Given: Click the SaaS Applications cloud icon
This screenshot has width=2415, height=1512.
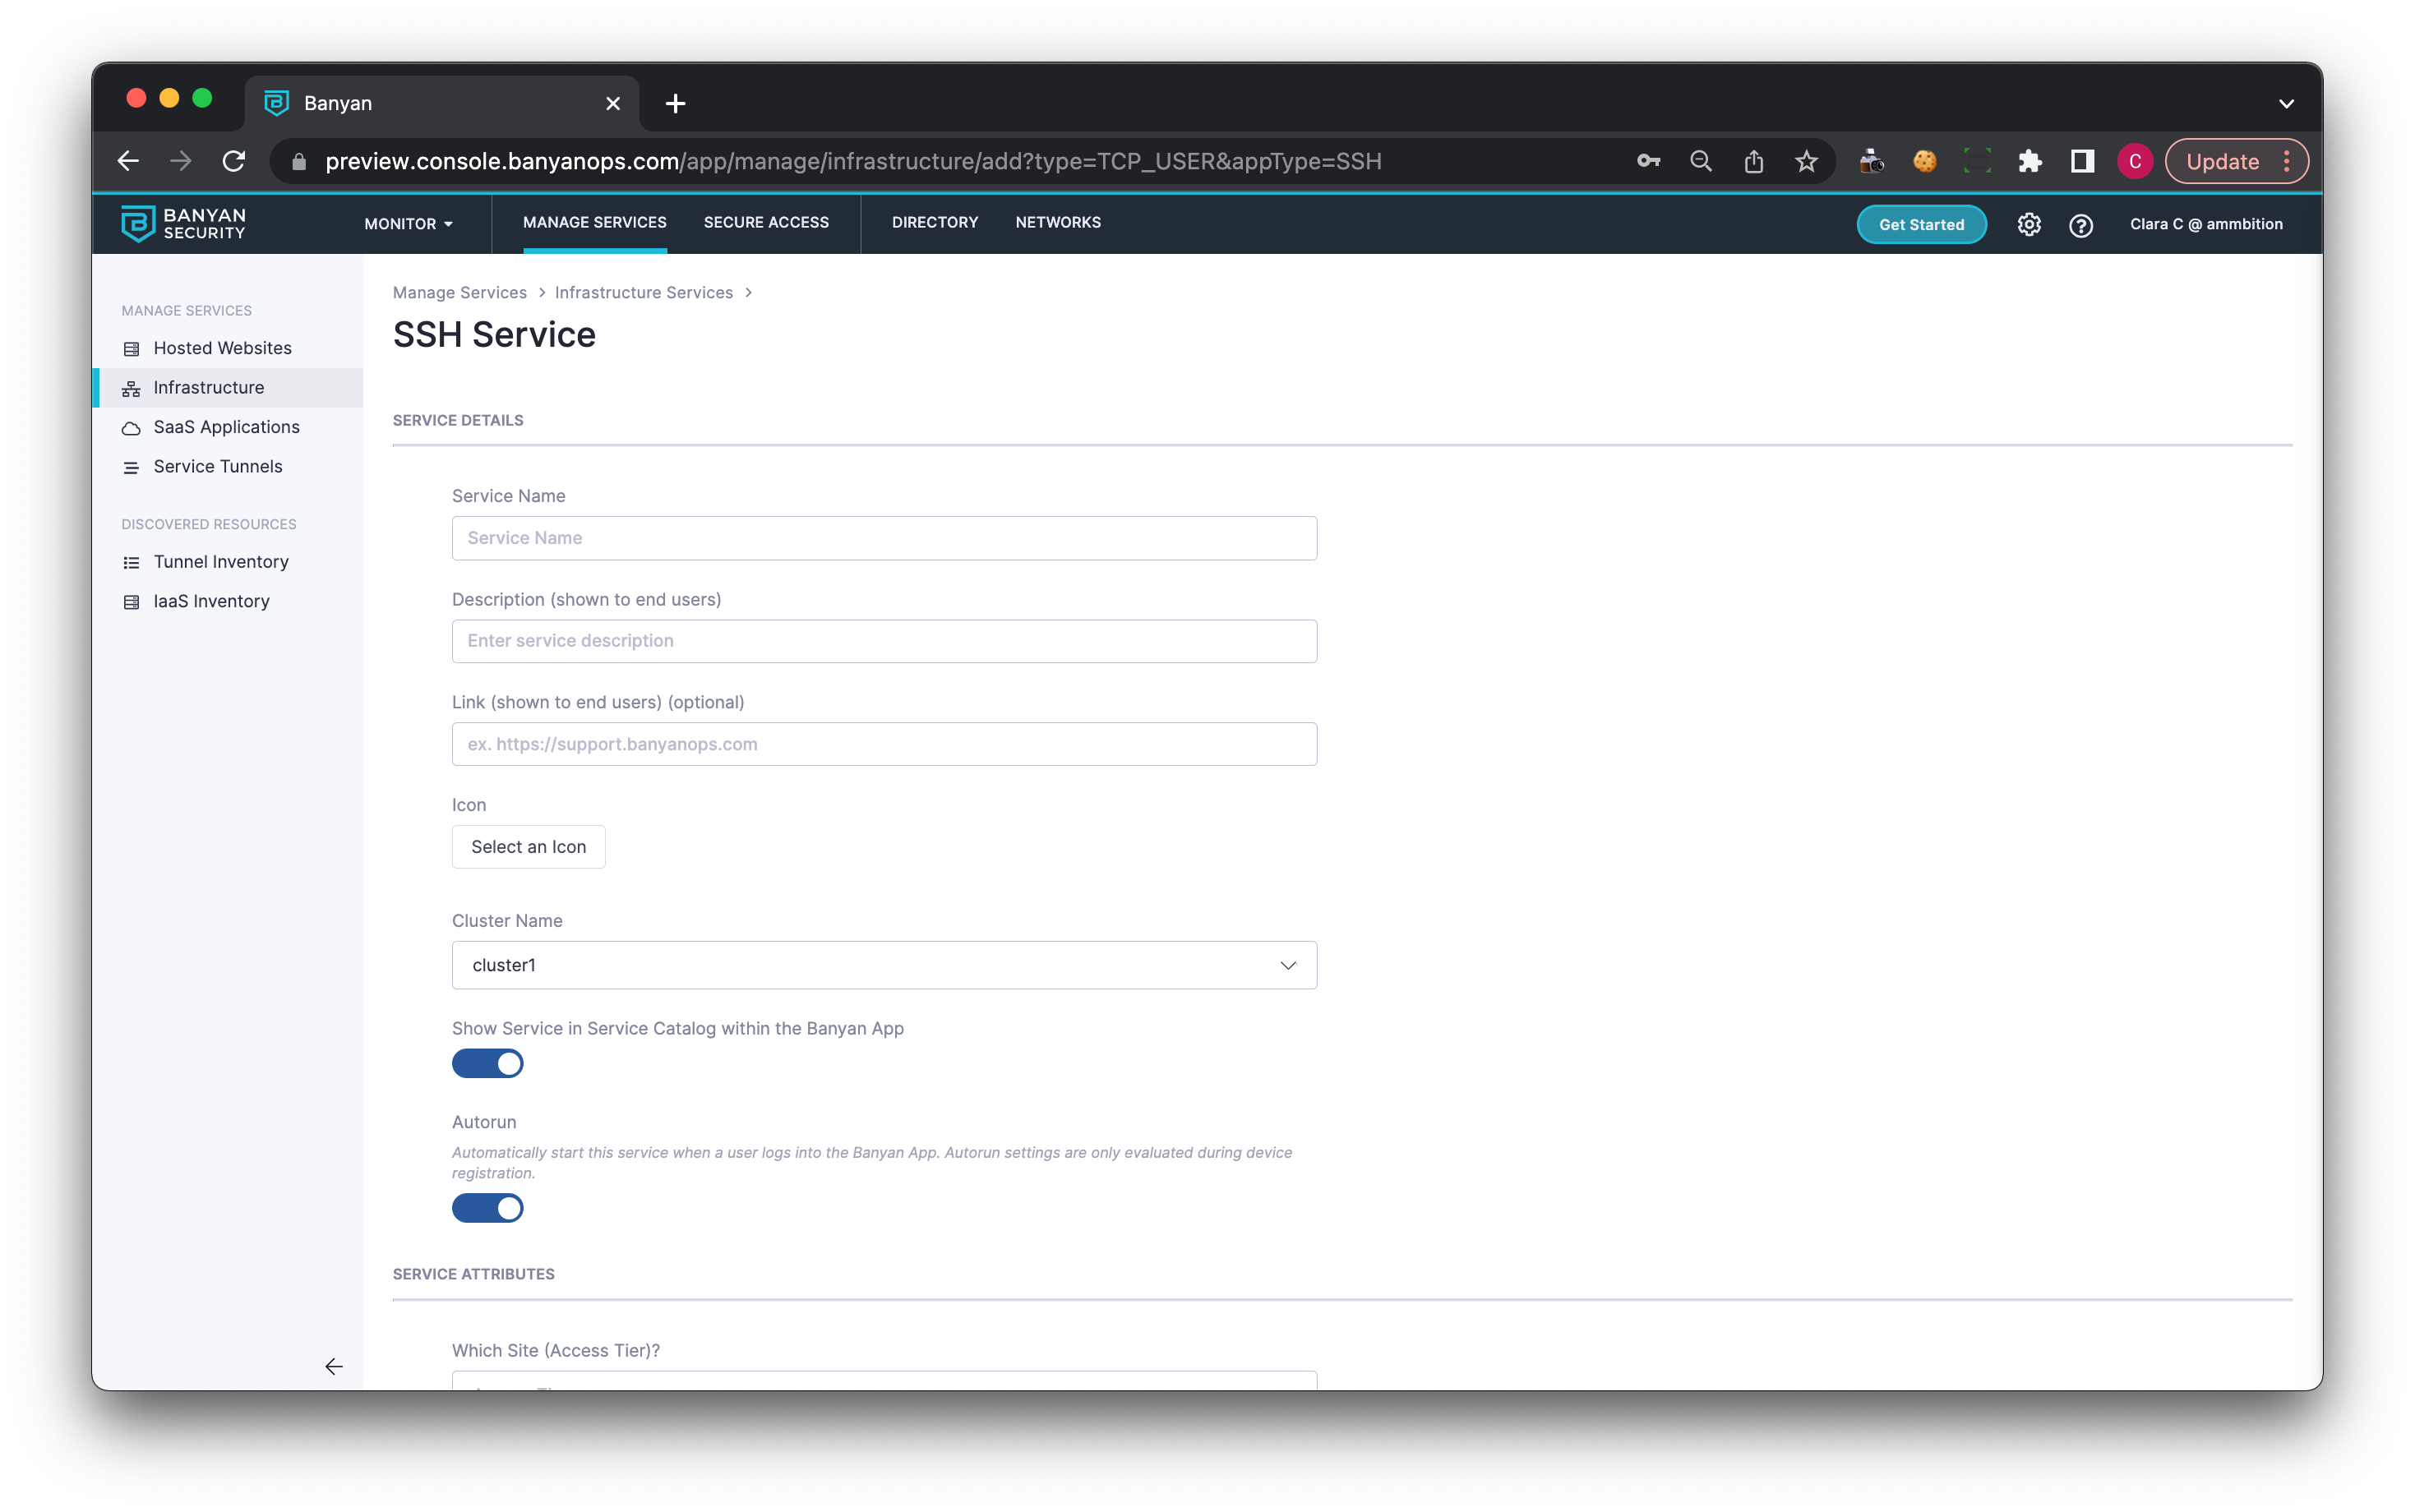Looking at the screenshot, I should pos(131,428).
